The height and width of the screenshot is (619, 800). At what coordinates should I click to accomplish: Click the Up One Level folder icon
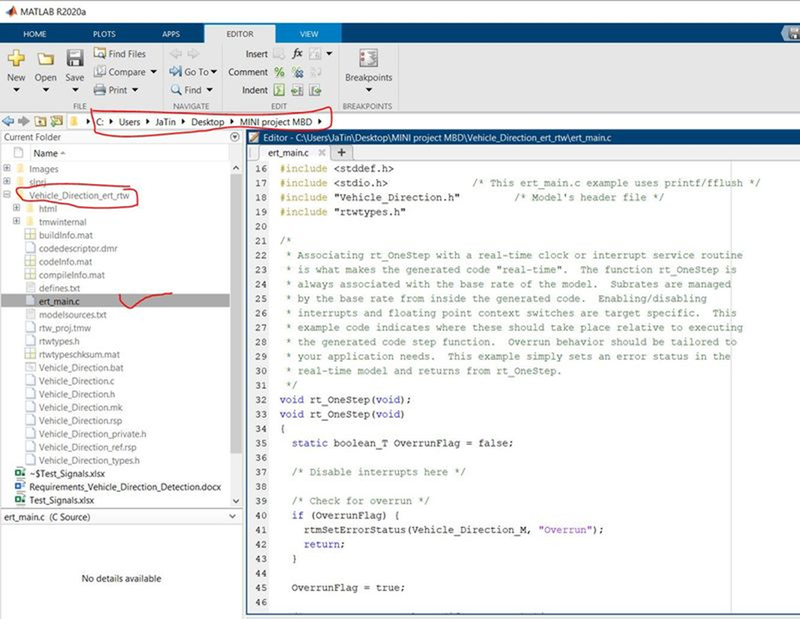click(x=40, y=121)
